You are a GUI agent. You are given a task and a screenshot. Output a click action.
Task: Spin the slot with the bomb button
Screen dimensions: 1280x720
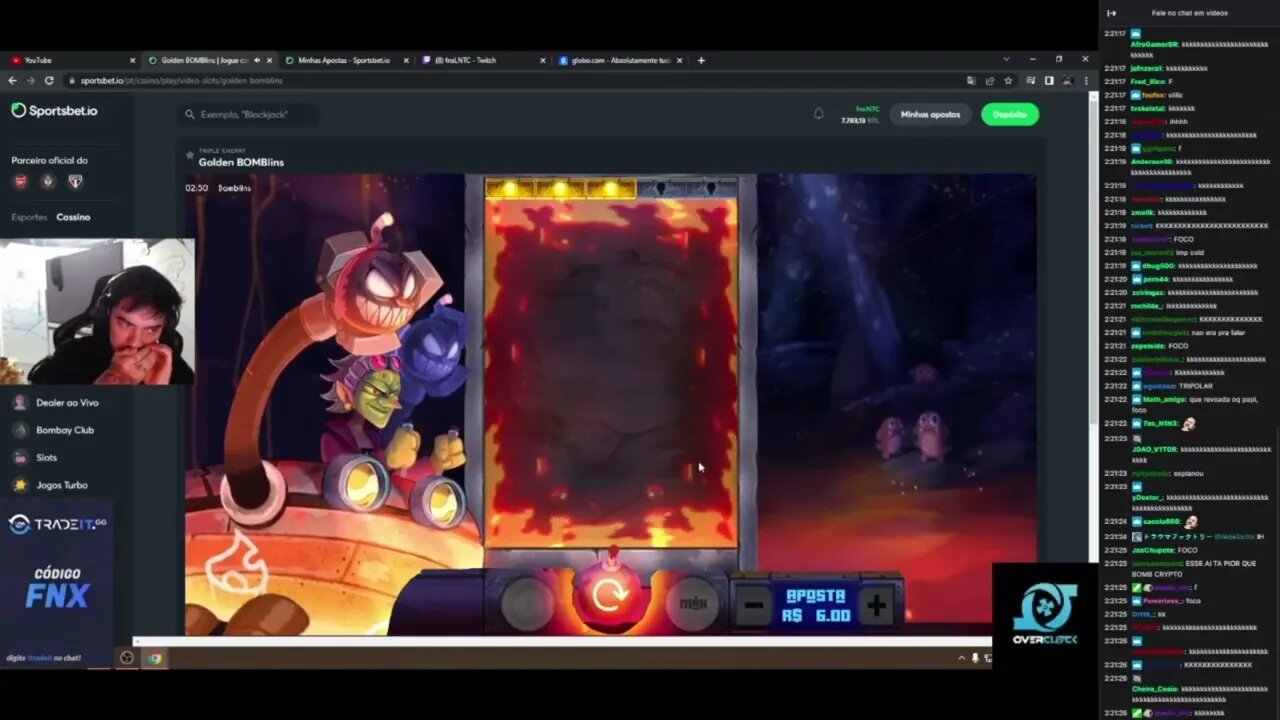(610, 597)
